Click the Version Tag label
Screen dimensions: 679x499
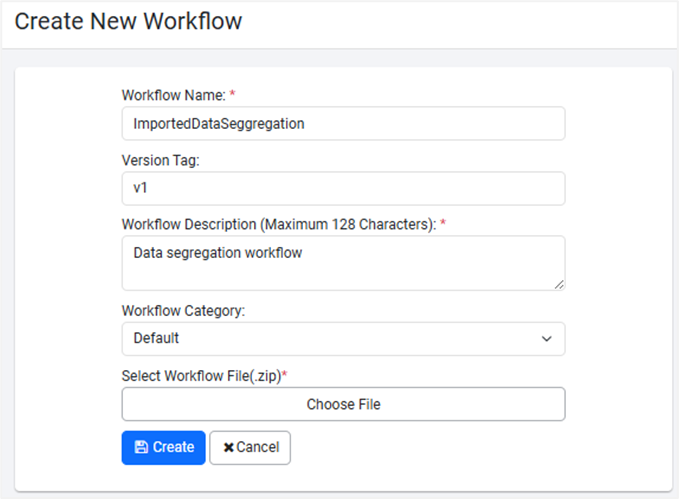point(161,160)
